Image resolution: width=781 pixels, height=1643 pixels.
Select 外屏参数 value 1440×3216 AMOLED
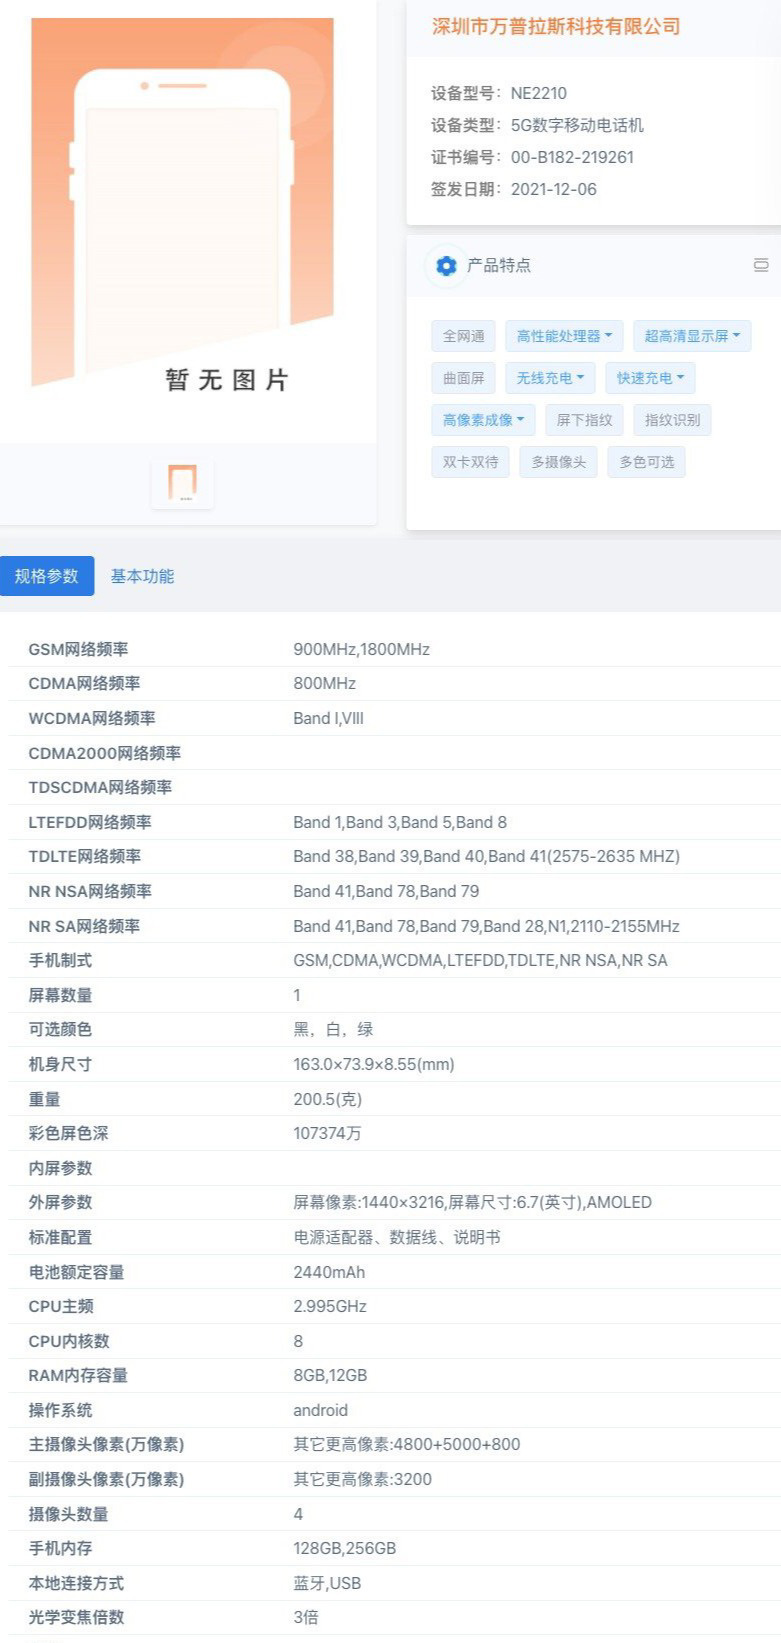[472, 1202]
